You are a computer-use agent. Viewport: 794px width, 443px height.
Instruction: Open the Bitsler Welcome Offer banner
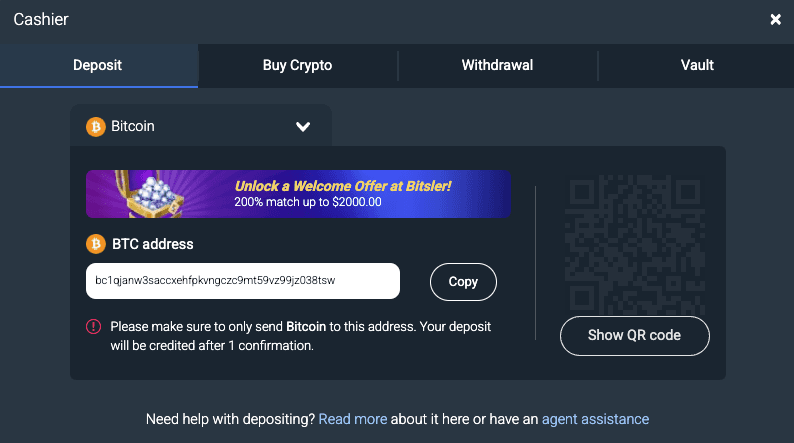pos(298,194)
